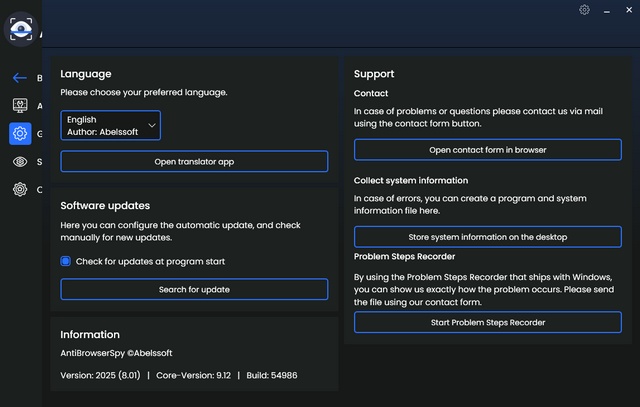Click the Check for updates label text
Viewport: 640px width, 407px height.
(x=150, y=261)
